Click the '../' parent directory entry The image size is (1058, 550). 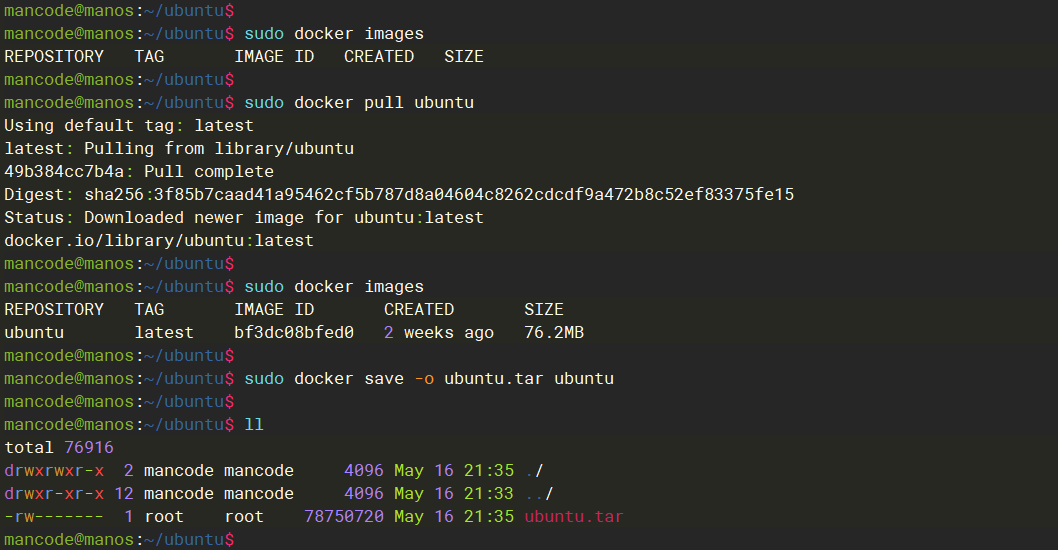coord(539,494)
